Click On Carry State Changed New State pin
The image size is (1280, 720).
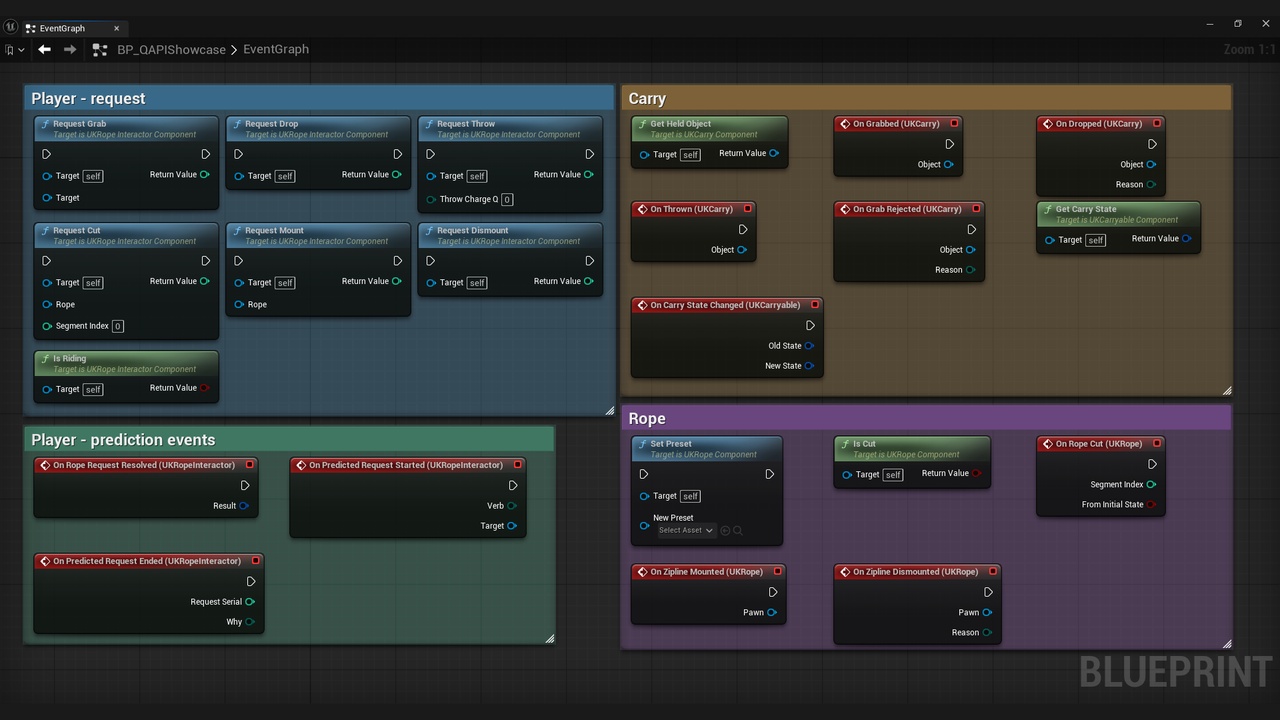tap(809, 366)
